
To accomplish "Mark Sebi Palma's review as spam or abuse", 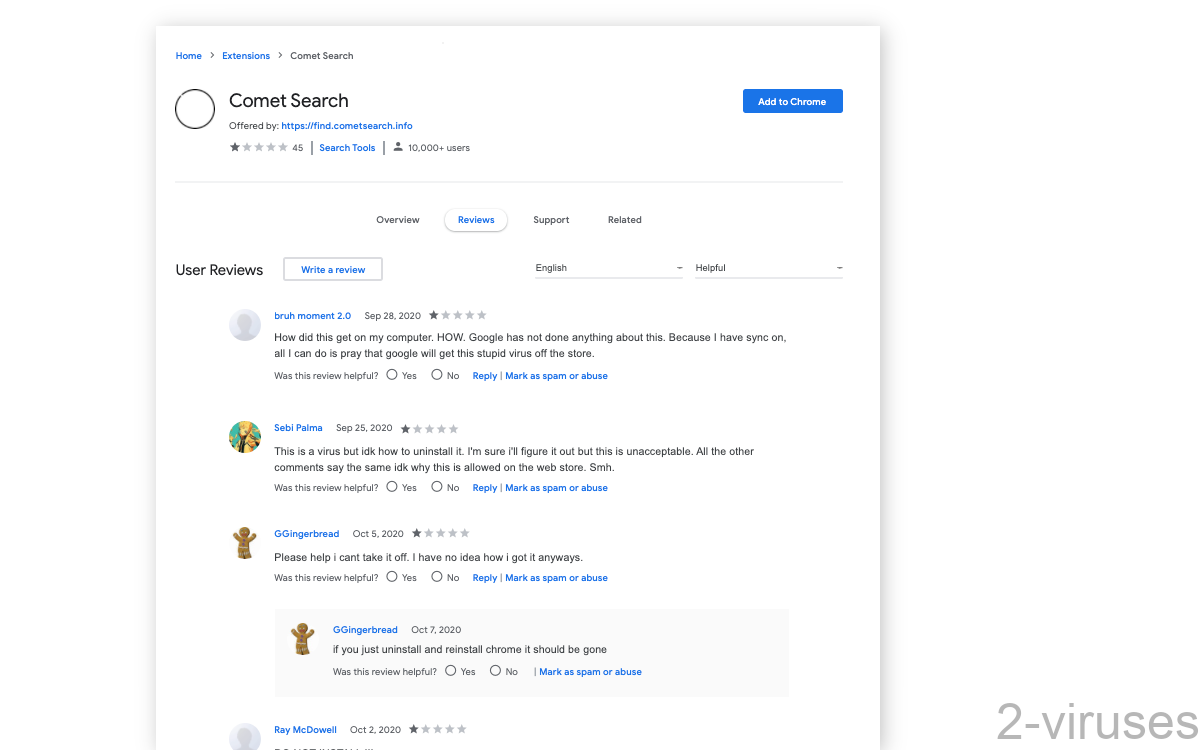I will point(556,487).
